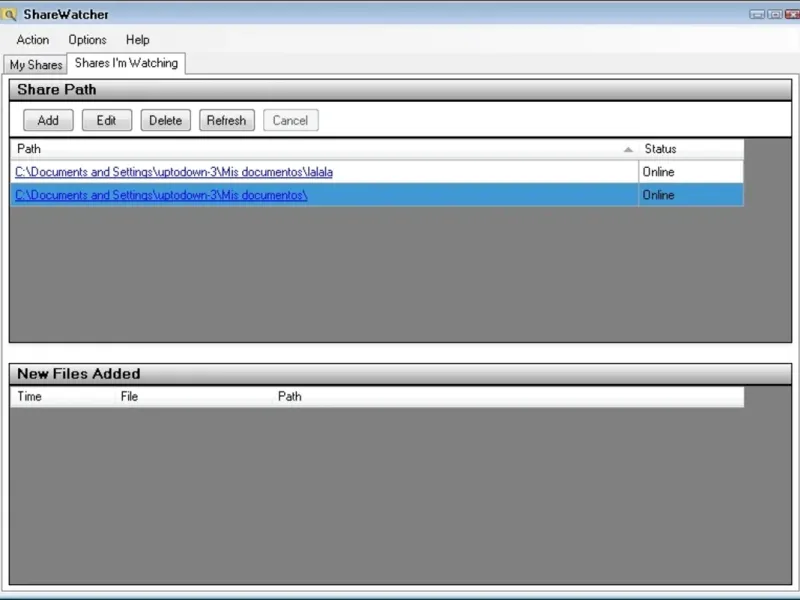800x600 pixels.
Task: Refresh the watched shares list
Action: point(227,120)
